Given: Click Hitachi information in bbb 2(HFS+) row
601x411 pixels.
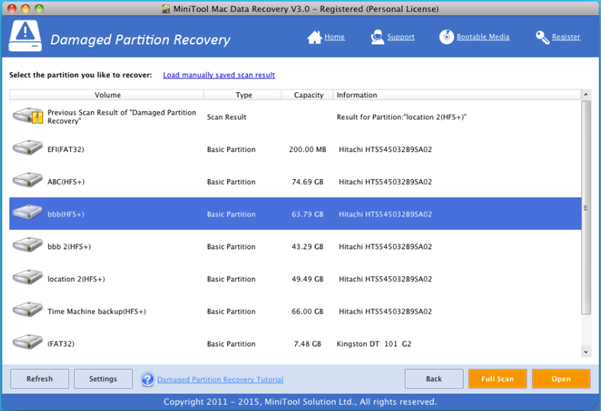Looking at the screenshot, I should [x=385, y=247].
